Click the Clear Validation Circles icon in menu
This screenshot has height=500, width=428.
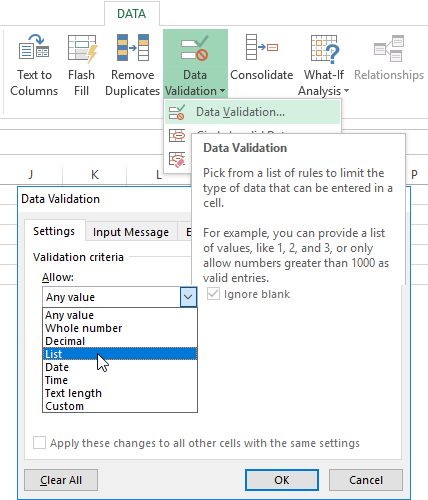[x=177, y=159]
